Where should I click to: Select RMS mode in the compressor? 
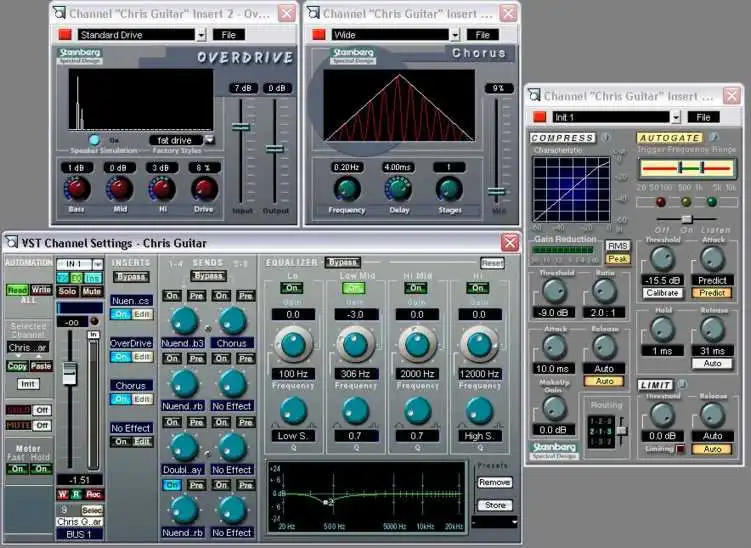click(618, 246)
